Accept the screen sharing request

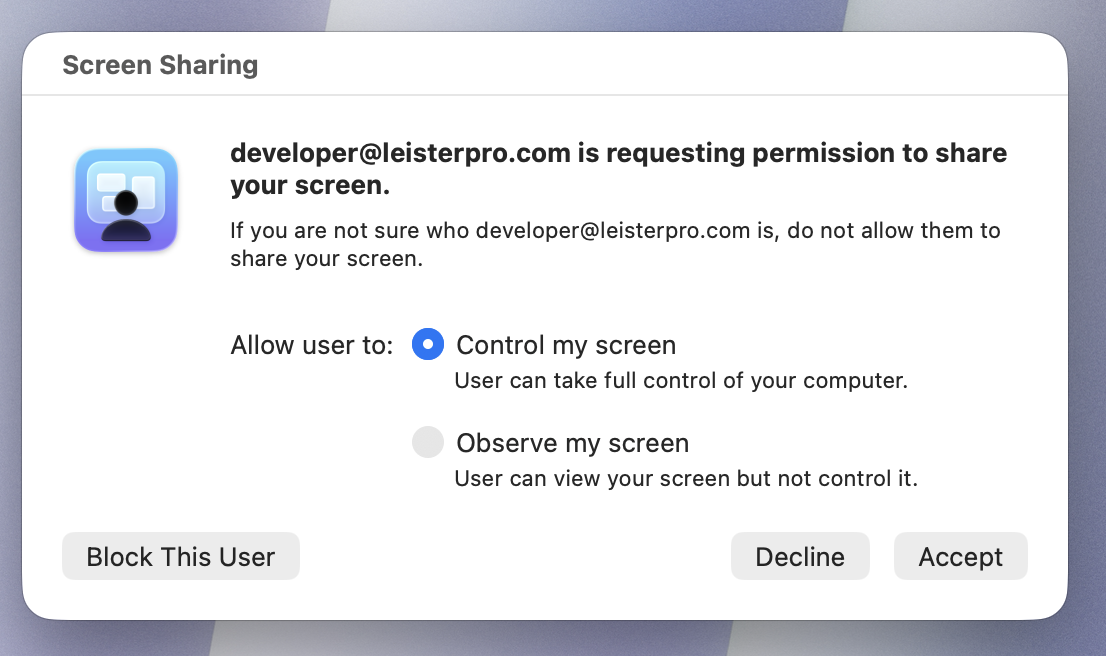(x=961, y=557)
